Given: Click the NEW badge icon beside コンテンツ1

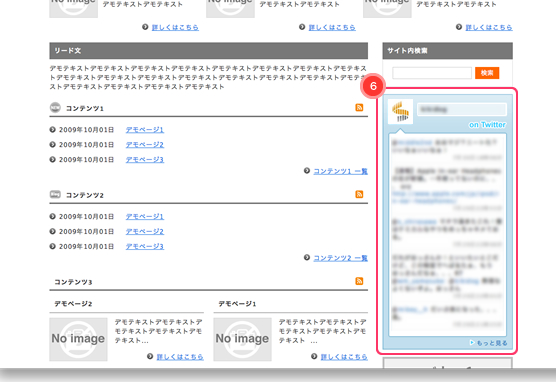Looking at the screenshot, I should pyautogui.click(x=55, y=107).
